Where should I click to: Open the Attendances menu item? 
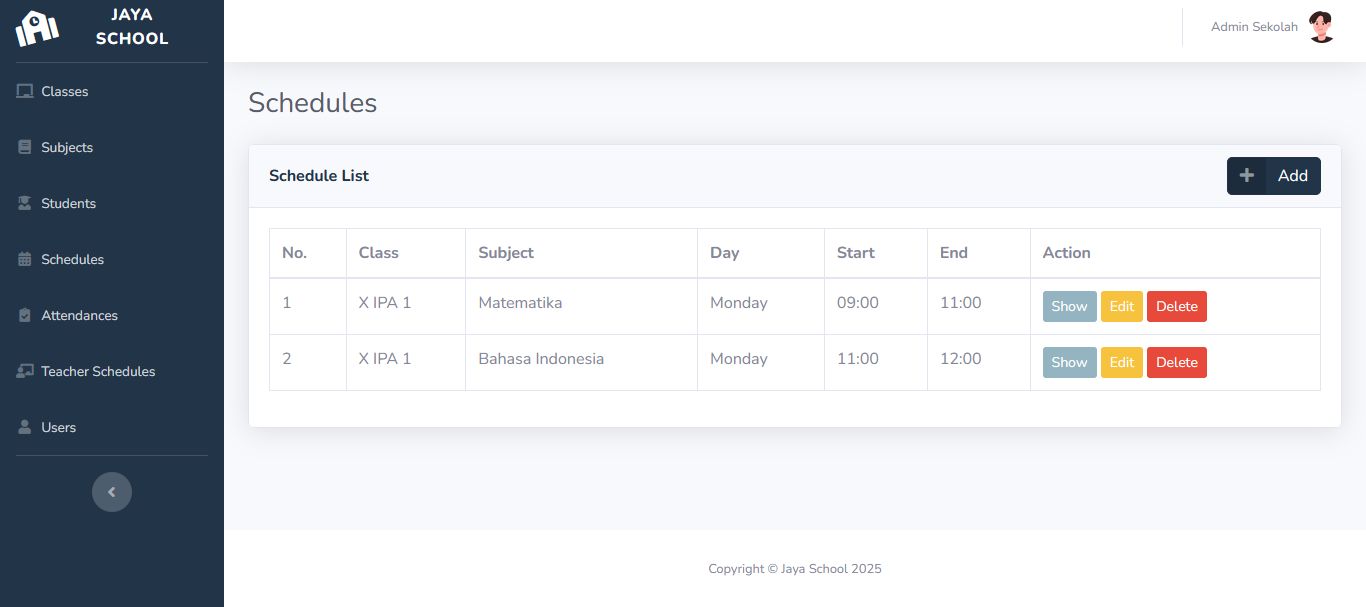point(79,315)
